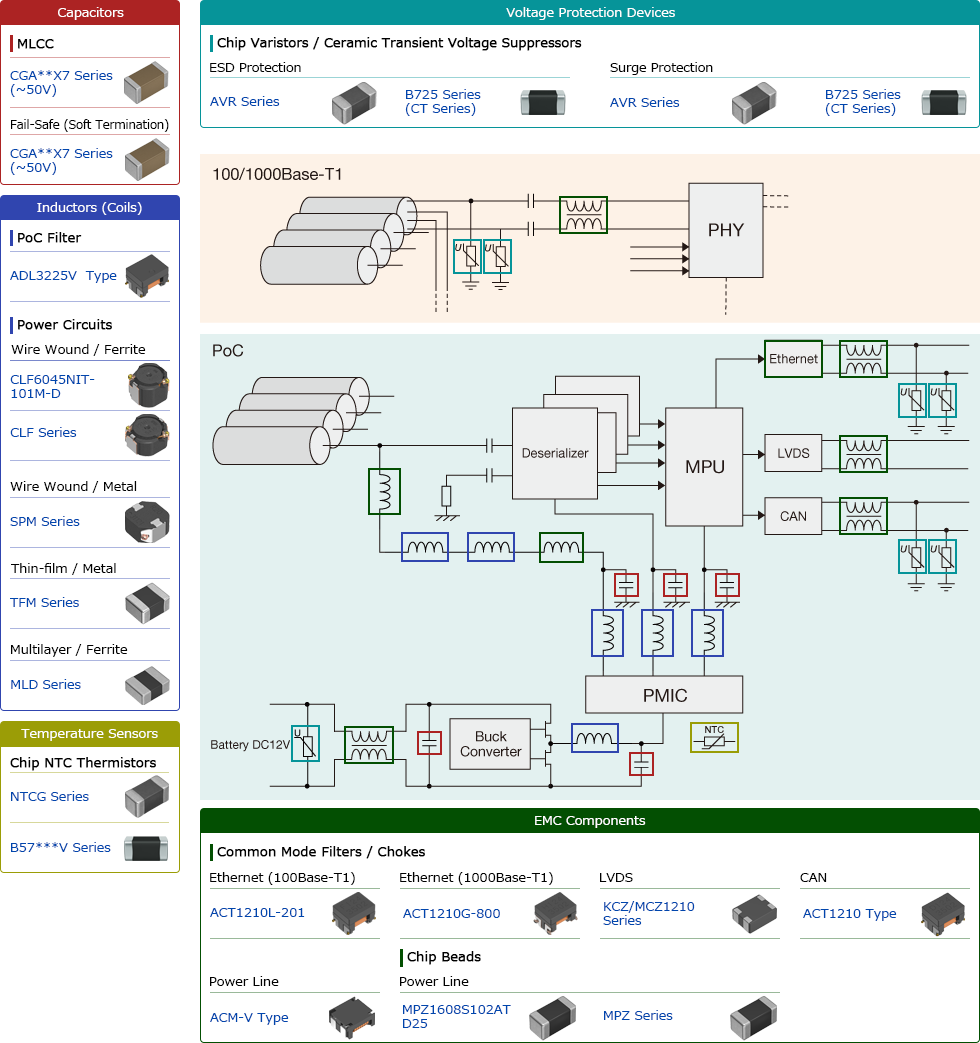Click the varistor symbol next to Battery DC12V
The height and width of the screenshot is (1043, 980).
[305, 744]
